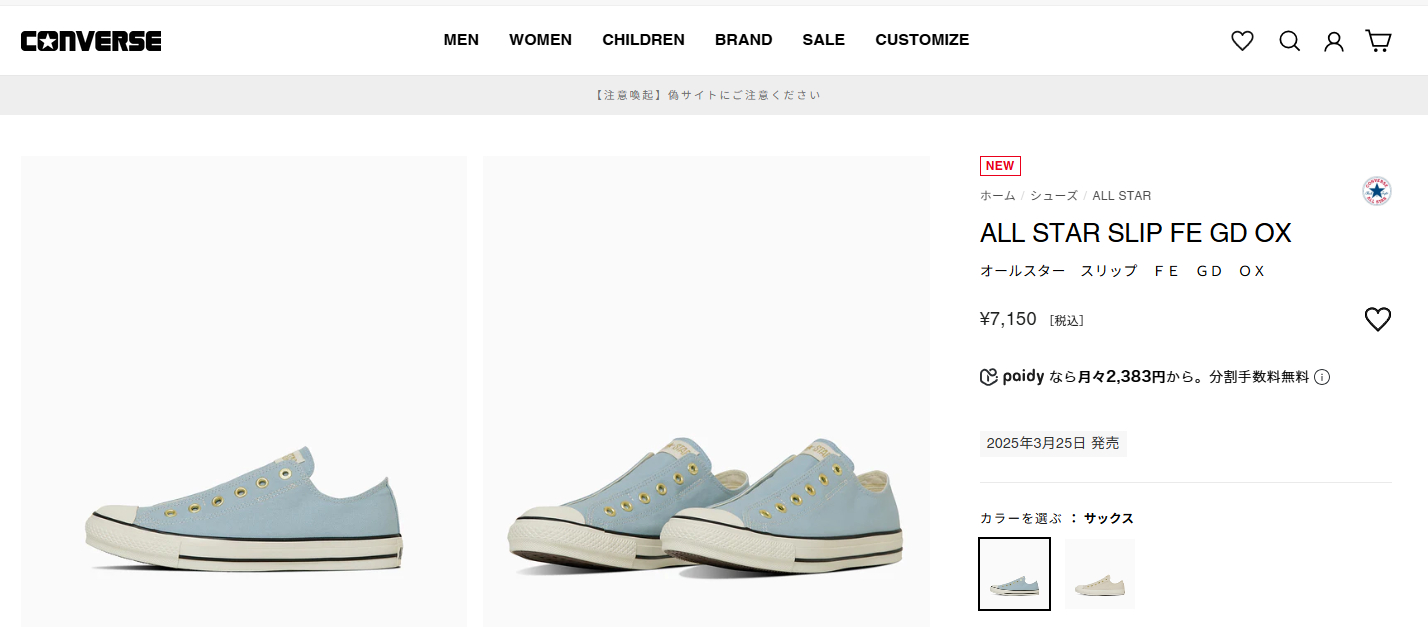Select the beige color swatch
Screen dimensions: 1428x627
tap(1099, 574)
